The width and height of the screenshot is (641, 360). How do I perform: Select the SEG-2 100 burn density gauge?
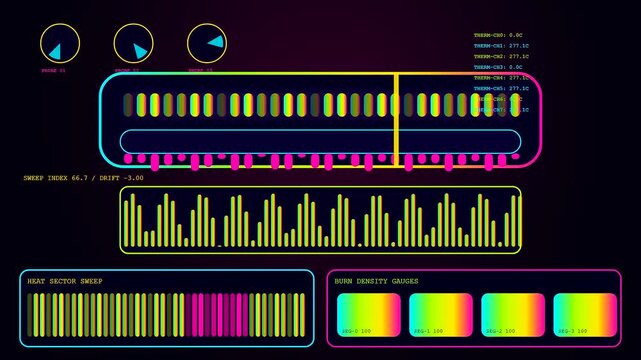click(513, 315)
